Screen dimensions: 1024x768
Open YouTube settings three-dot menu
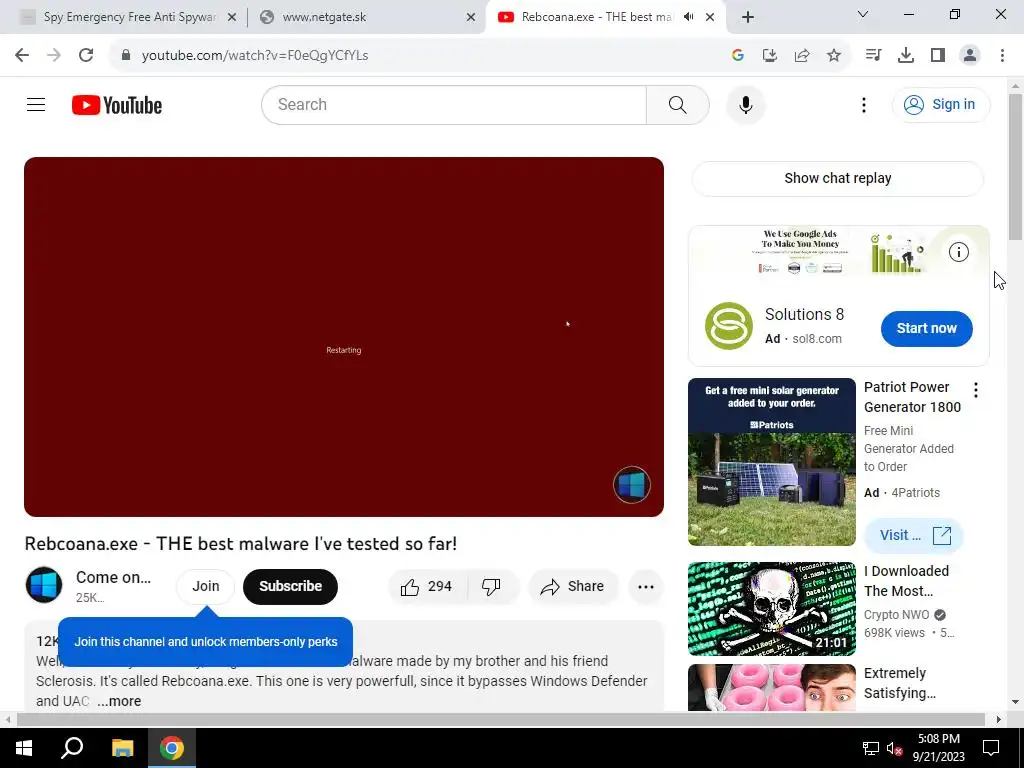[863, 104]
